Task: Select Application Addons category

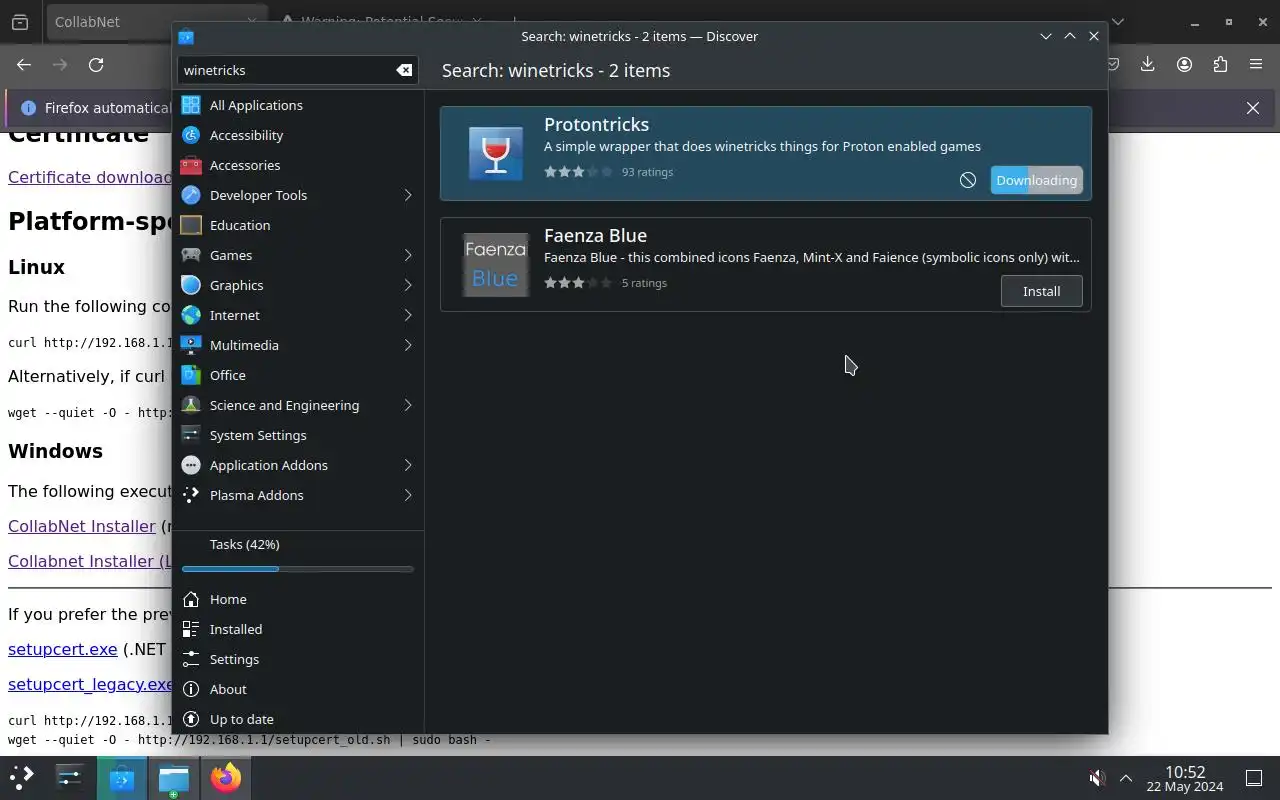Action: click(x=298, y=465)
